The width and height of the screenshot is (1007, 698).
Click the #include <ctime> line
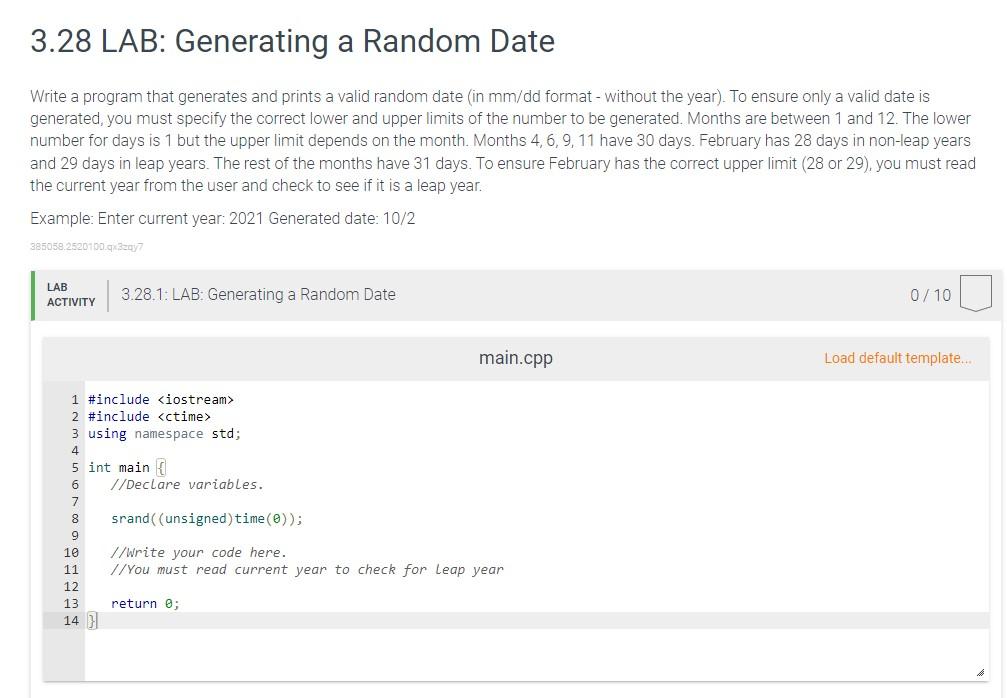[149, 417]
